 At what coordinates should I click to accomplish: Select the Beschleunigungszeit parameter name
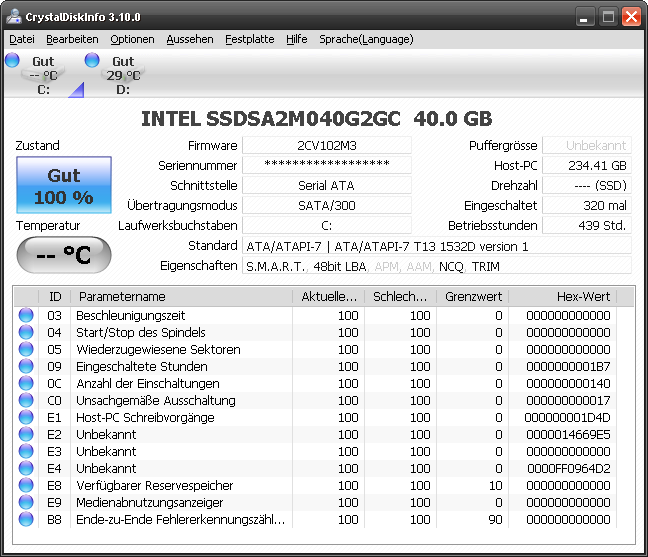131,316
